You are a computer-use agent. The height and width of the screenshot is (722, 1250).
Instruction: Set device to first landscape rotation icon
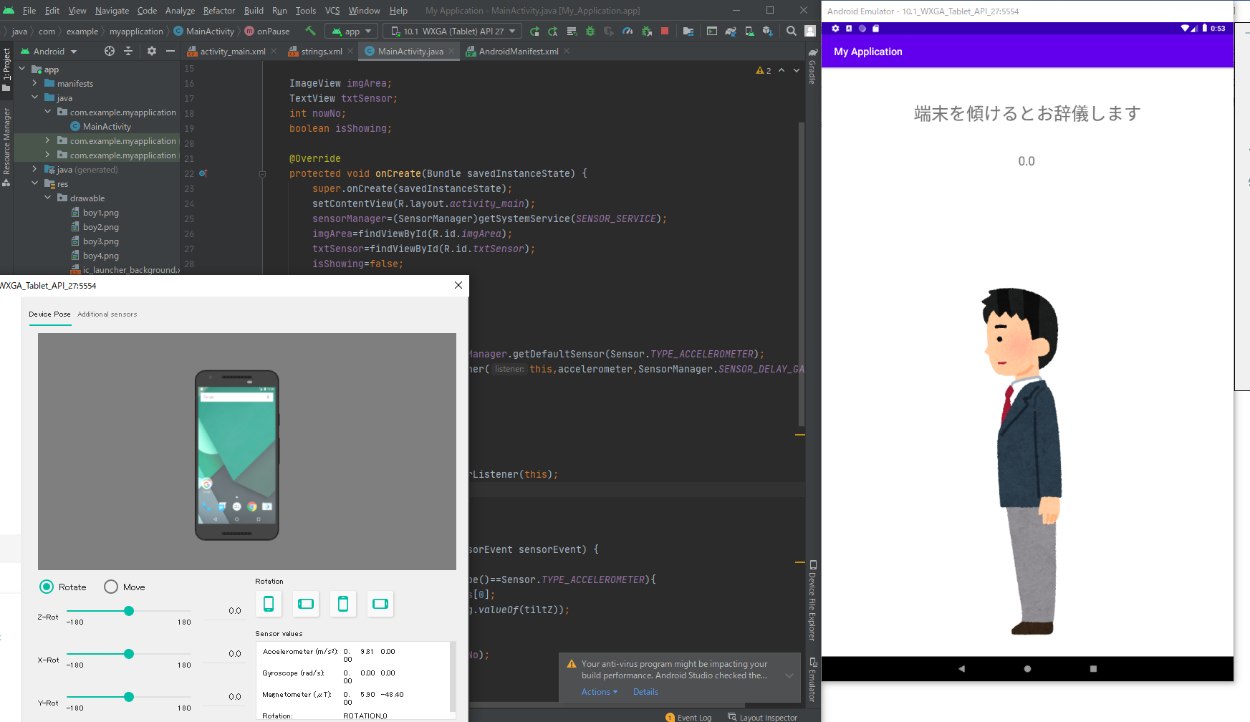[306, 603]
